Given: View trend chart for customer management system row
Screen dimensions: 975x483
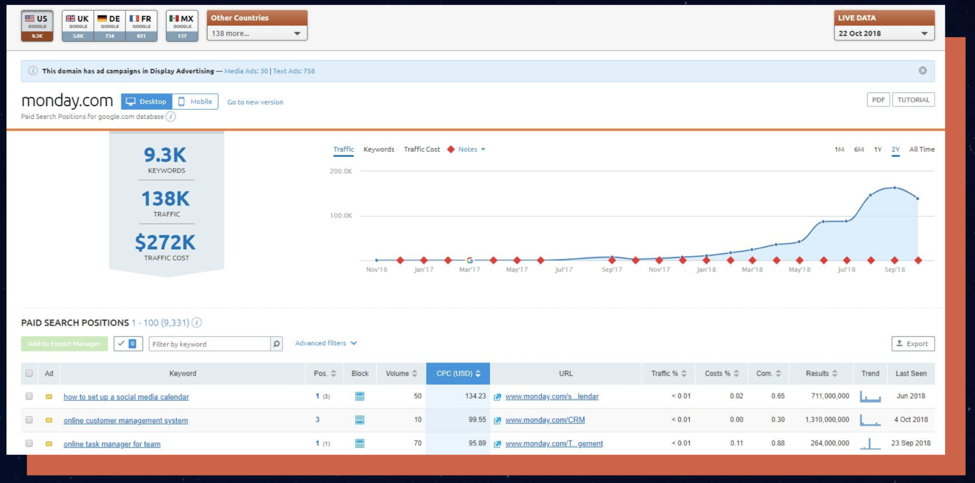Looking at the screenshot, I should 871,420.
